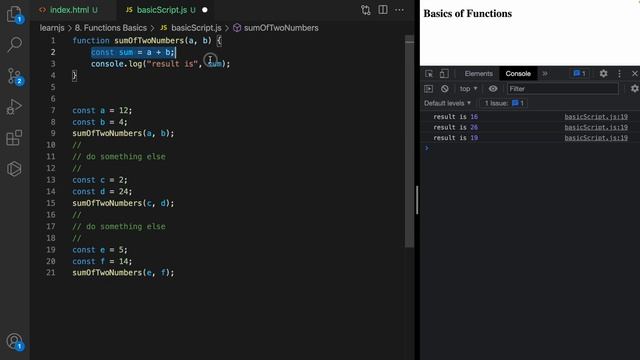Click line number 15 in gutter
Screen dimensions: 640x360
pos(51,203)
